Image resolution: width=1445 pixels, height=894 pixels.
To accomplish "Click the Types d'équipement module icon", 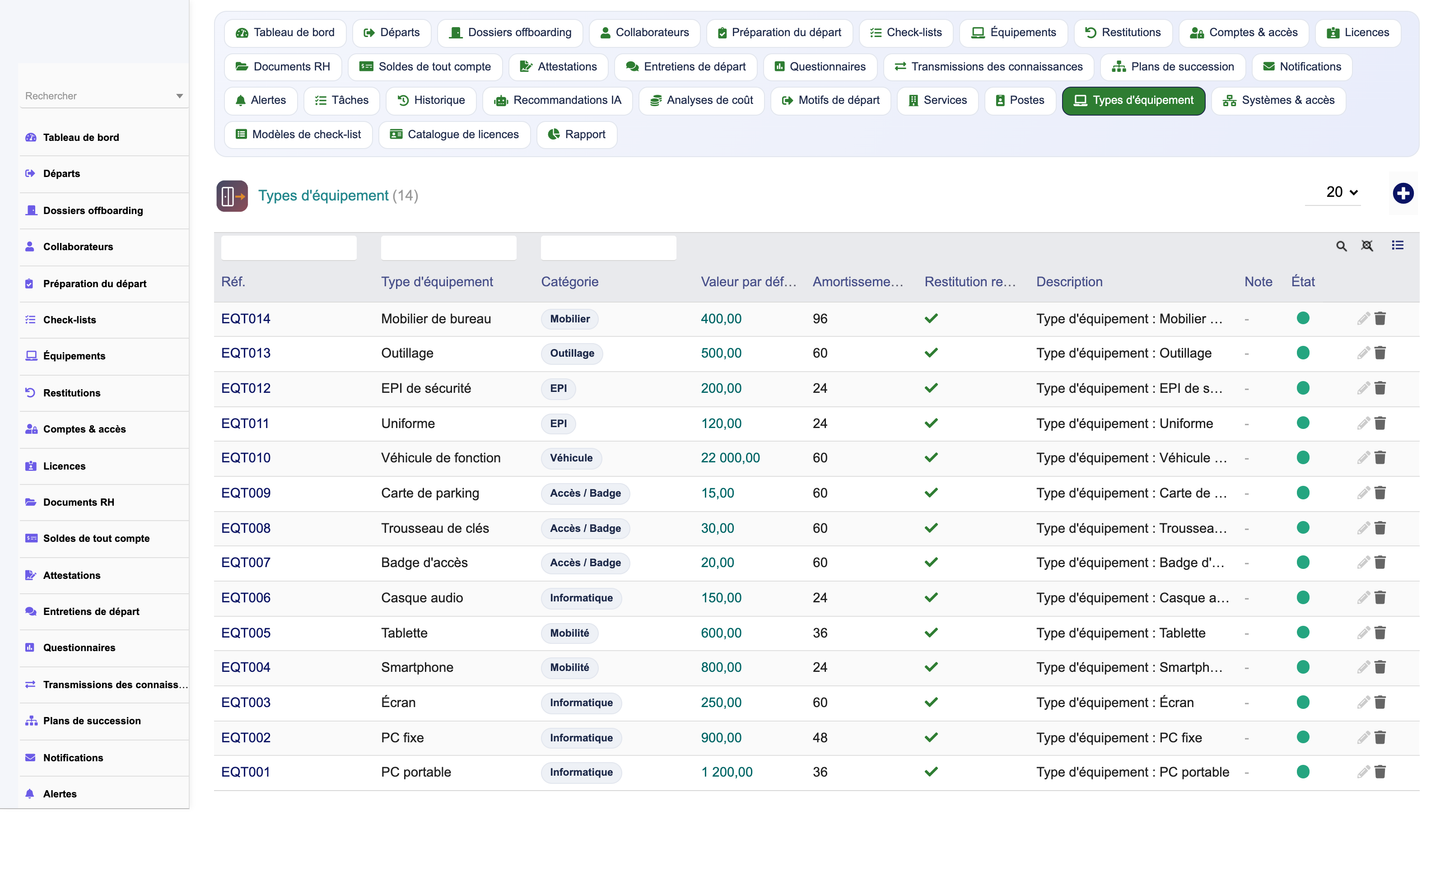I will [x=232, y=196].
